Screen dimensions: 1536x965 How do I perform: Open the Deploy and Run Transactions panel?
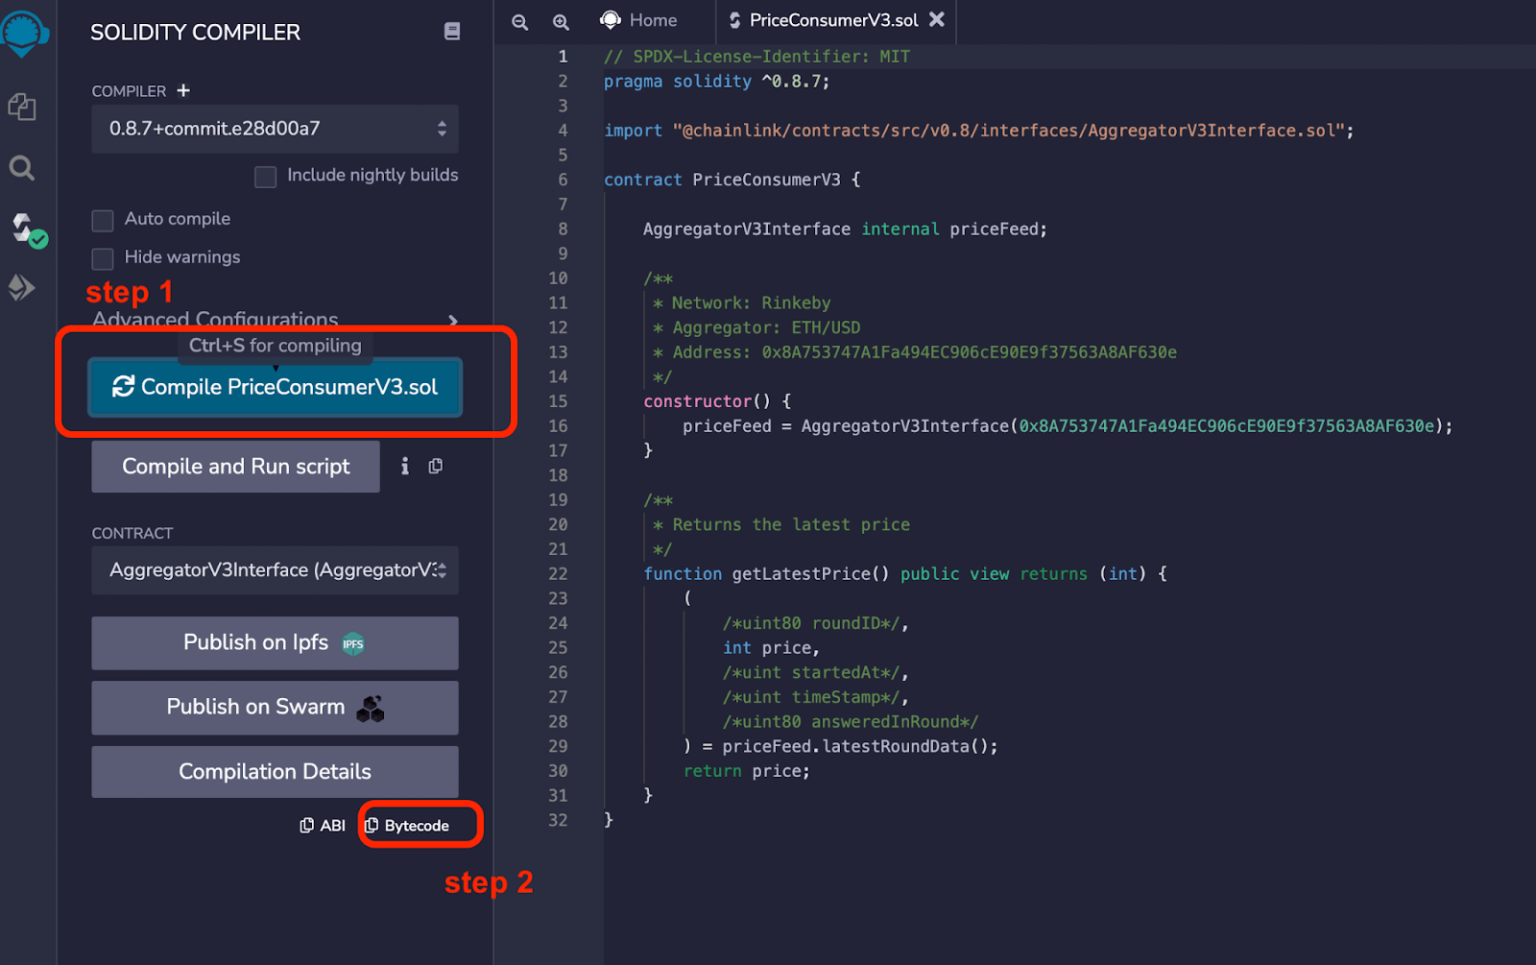pos(22,288)
